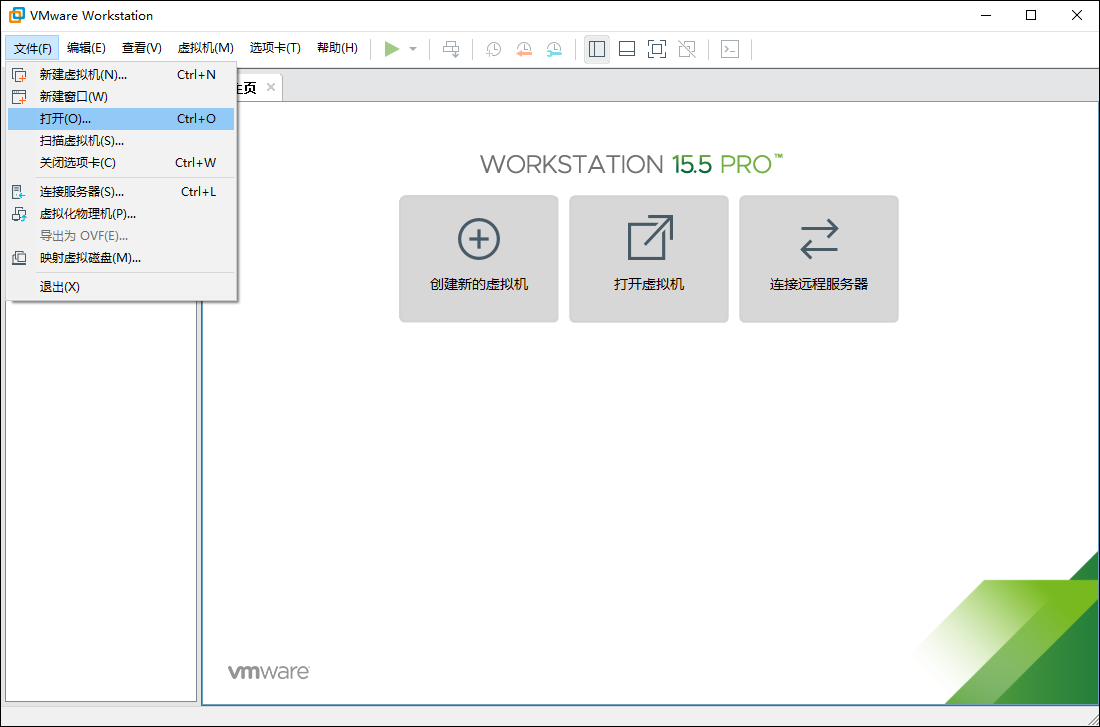Click the green power-on play icon
This screenshot has width=1100, height=727.
coord(391,49)
